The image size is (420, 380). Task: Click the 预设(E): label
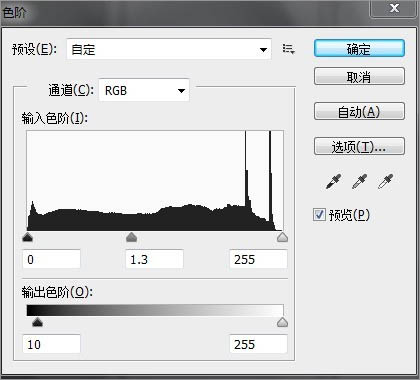[x=35, y=49]
